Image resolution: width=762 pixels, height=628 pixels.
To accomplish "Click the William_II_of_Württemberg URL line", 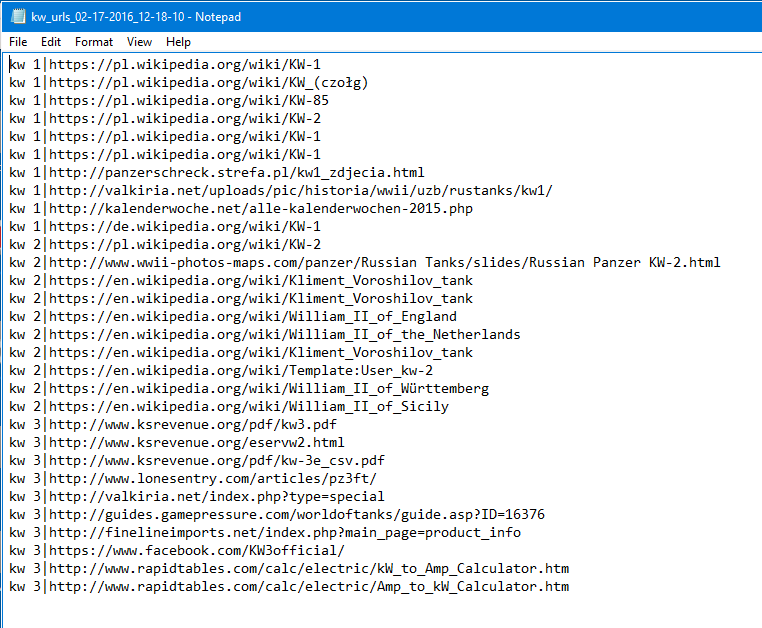I will coord(249,388).
